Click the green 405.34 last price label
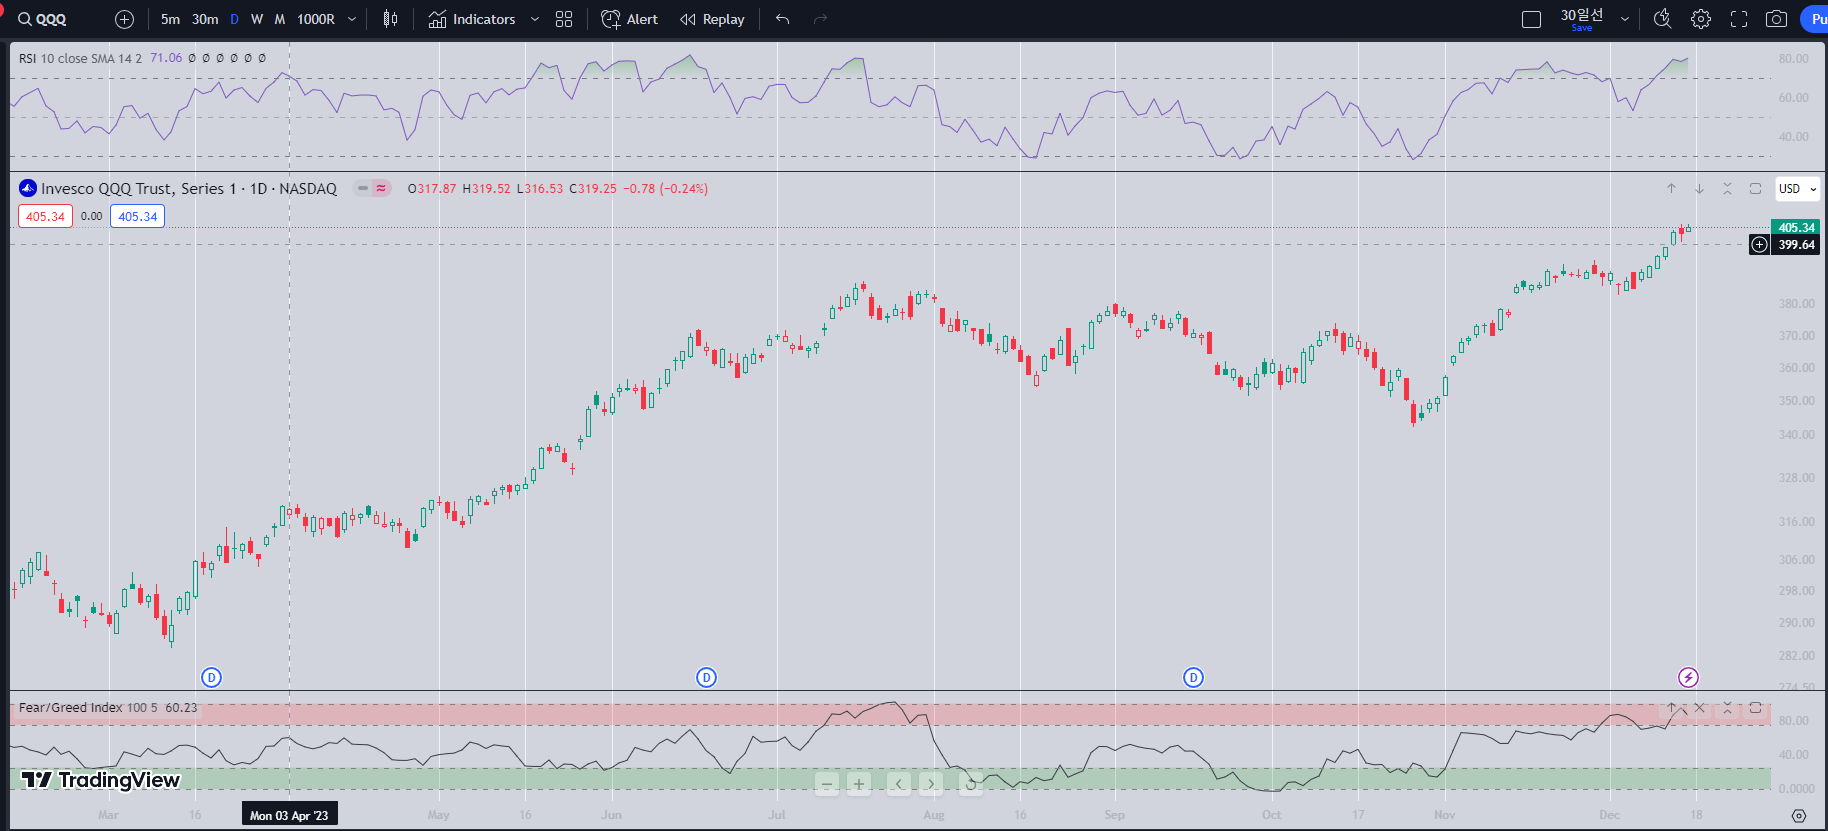 pos(1796,227)
